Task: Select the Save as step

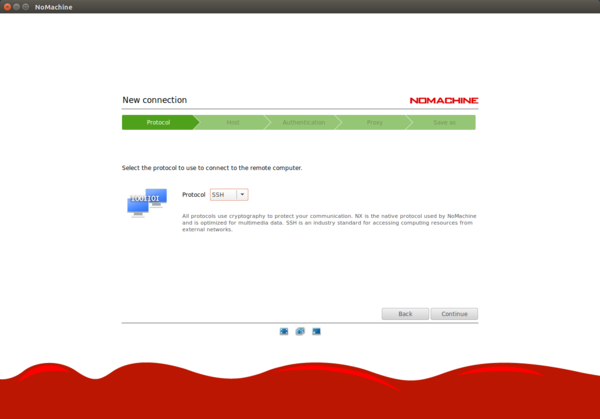Action: click(444, 122)
